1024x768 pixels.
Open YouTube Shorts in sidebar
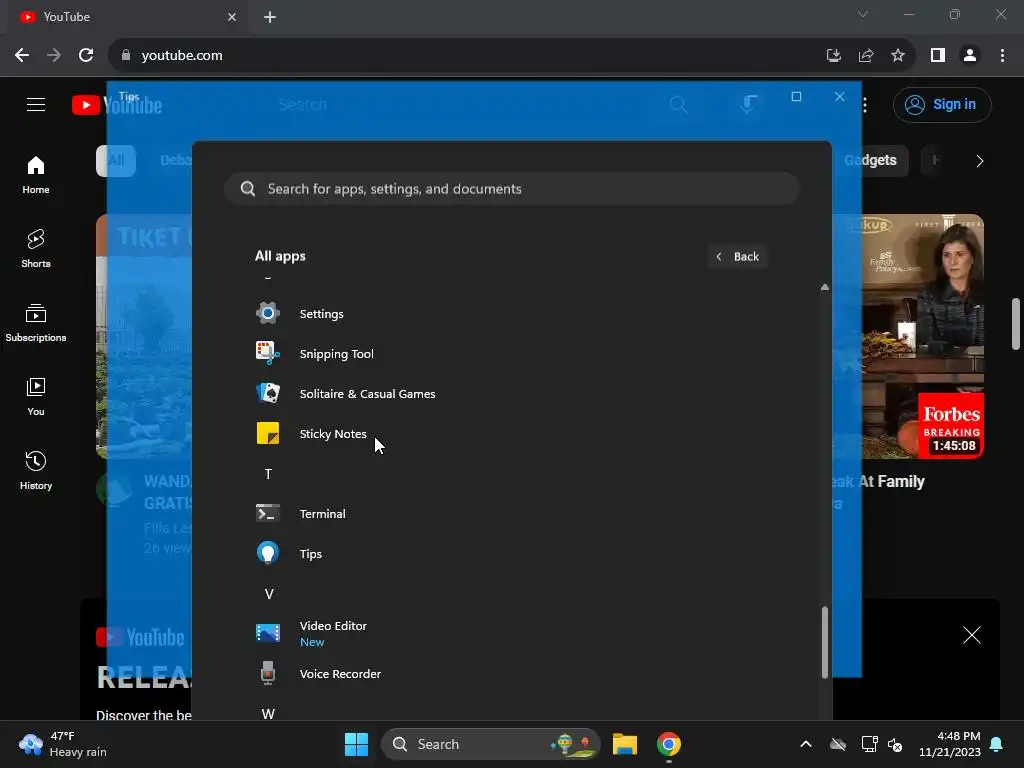(x=36, y=249)
